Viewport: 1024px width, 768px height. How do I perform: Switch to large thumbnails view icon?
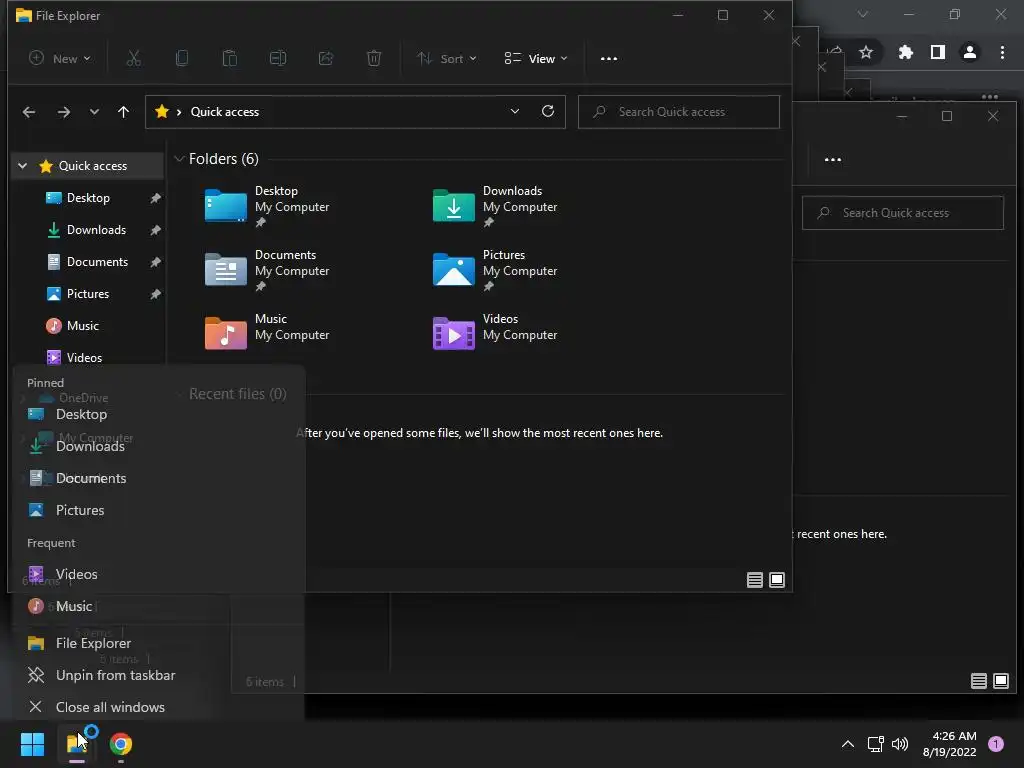pyautogui.click(x=777, y=580)
